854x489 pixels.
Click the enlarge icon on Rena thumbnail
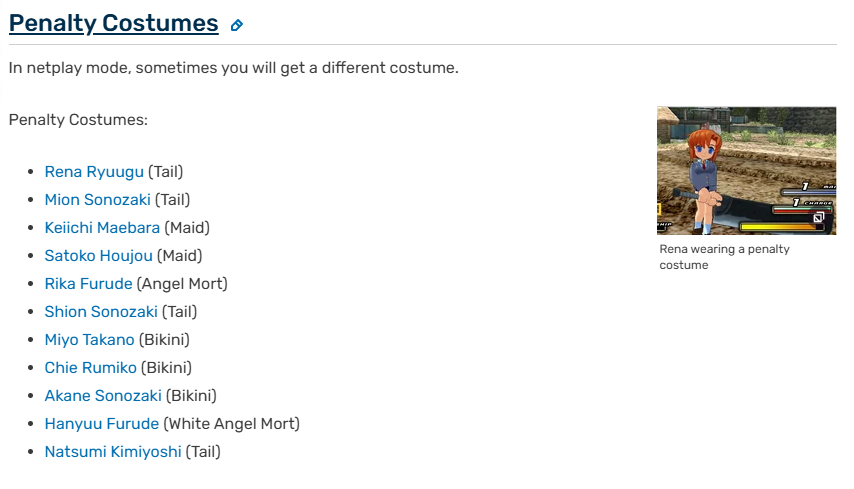pyautogui.click(x=818, y=217)
